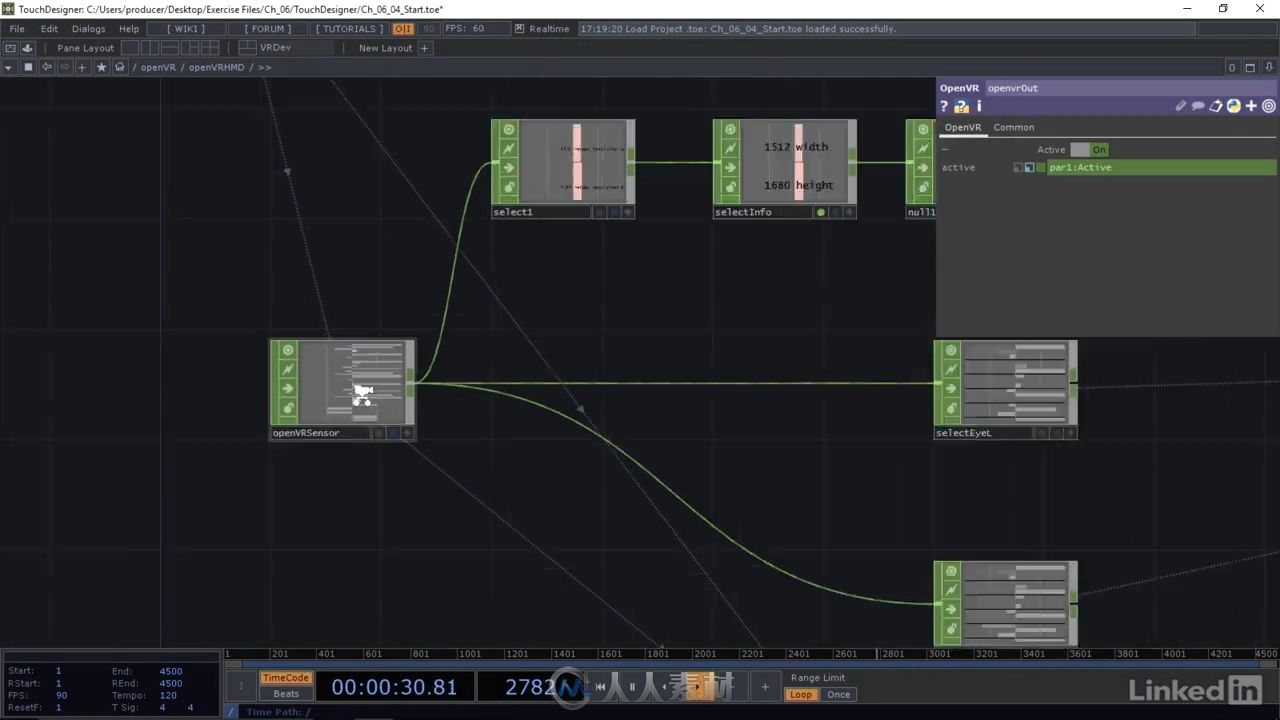Edit the openvrOut name field
Screen dimensions: 1280x720
[x=1130, y=88]
